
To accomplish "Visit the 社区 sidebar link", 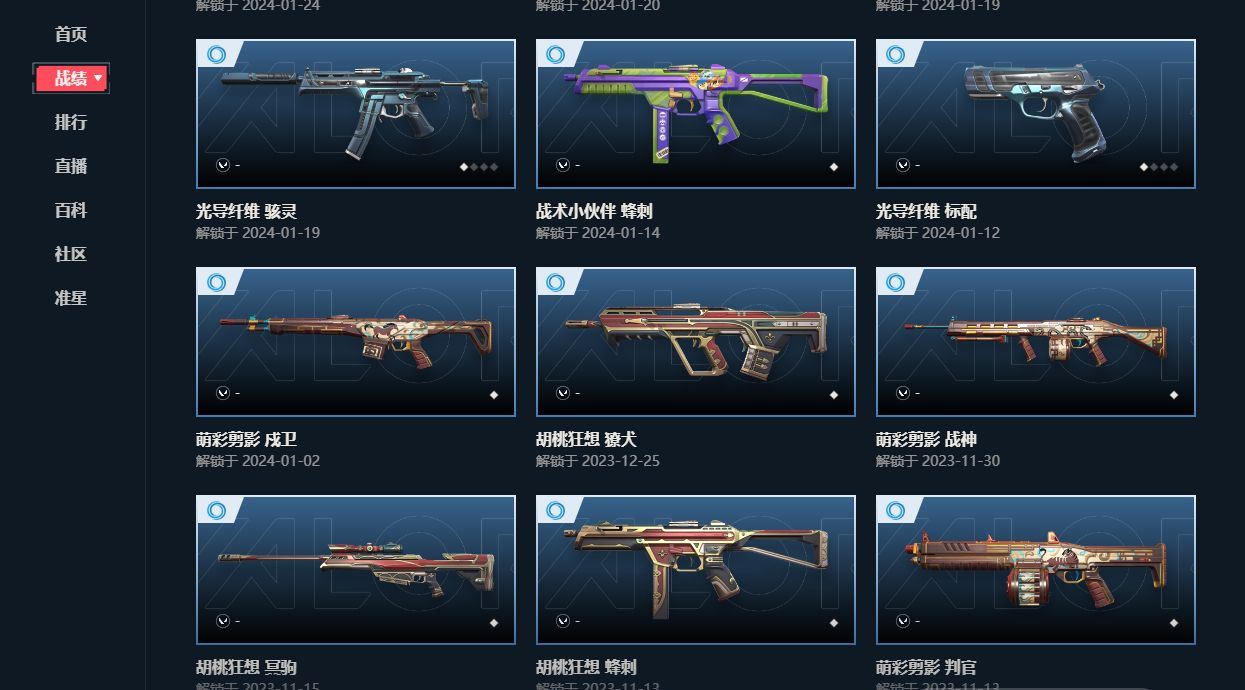I will pos(71,254).
